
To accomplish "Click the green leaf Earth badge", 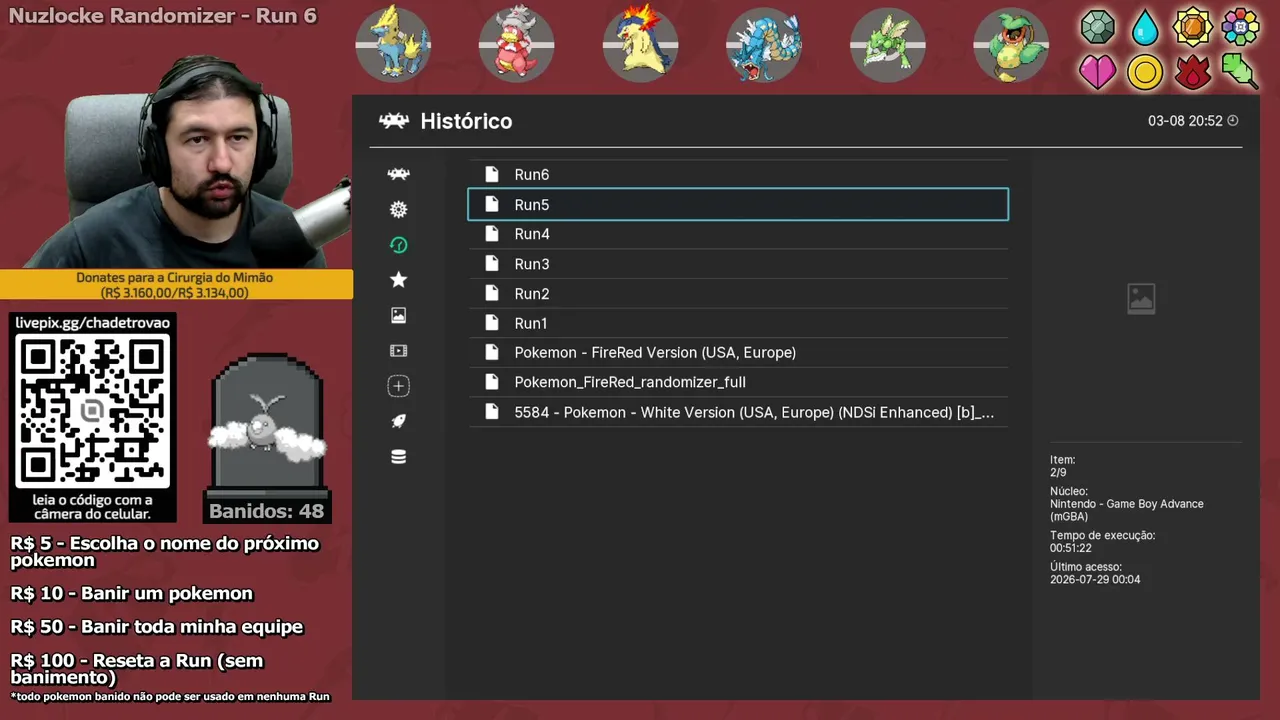I will (1240, 72).
